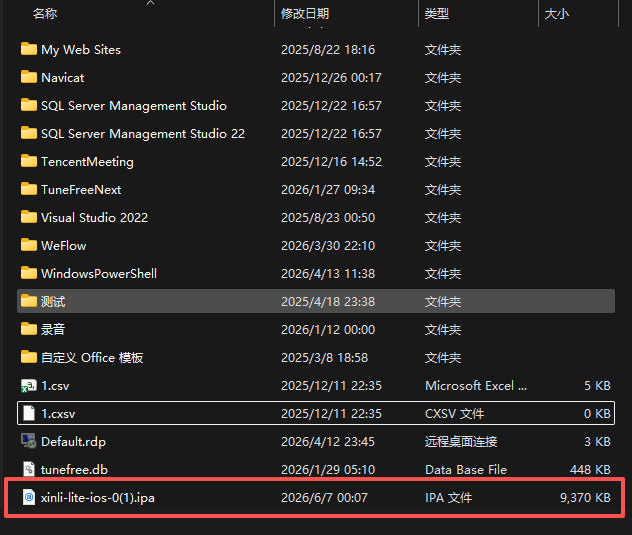Select the folder name TencentMeeting
Viewport: 632px width, 535px height.
(87, 162)
